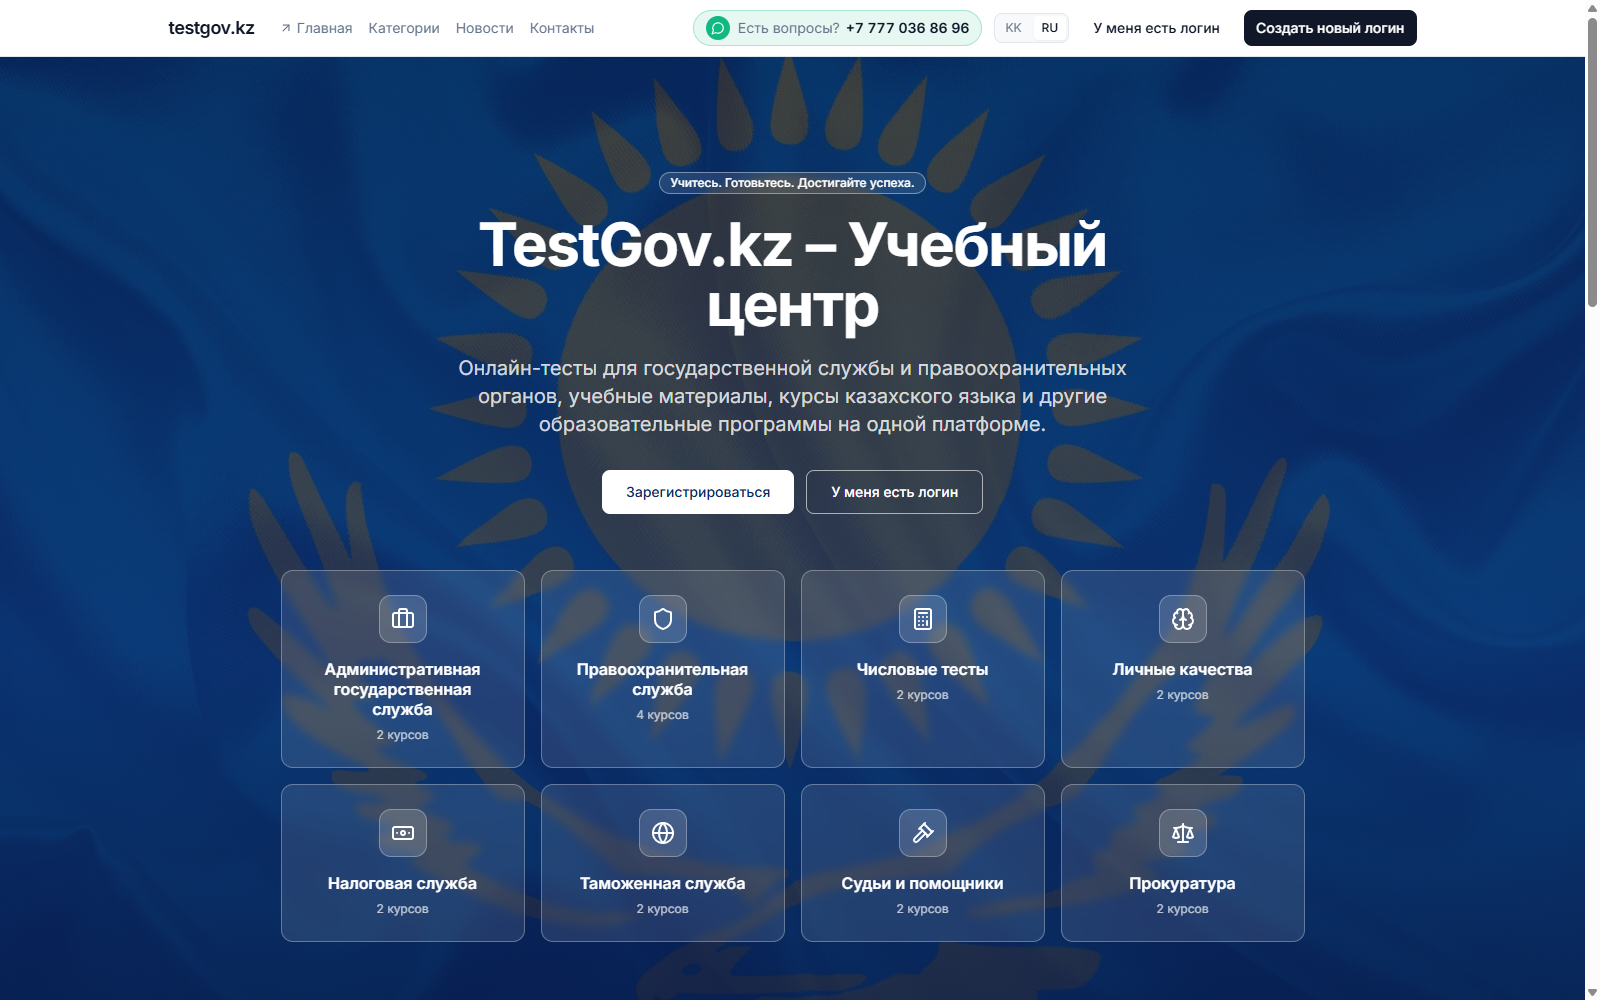Switch language to RU

click(x=1049, y=28)
